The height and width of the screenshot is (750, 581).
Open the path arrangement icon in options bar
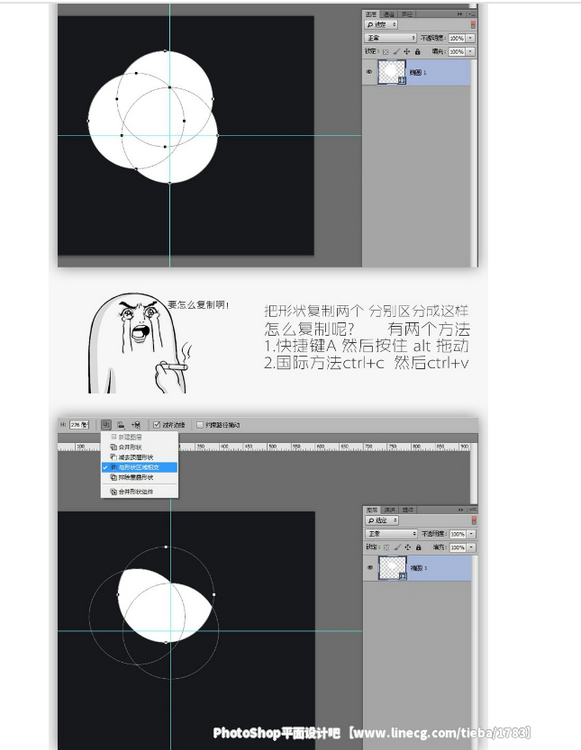[136, 424]
